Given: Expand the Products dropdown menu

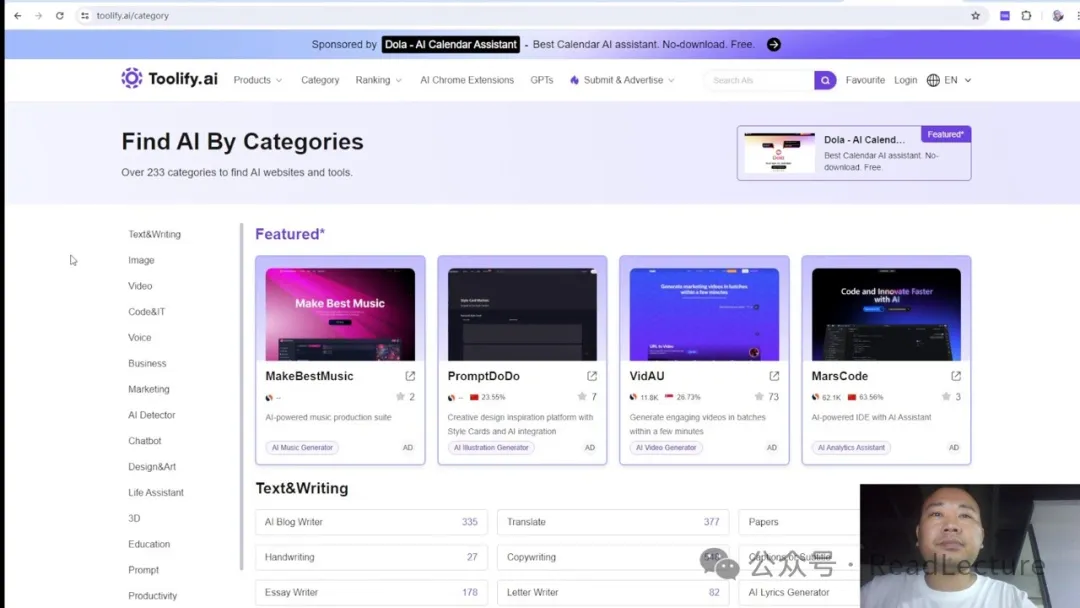Looking at the screenshot, I should click(258, 80).
